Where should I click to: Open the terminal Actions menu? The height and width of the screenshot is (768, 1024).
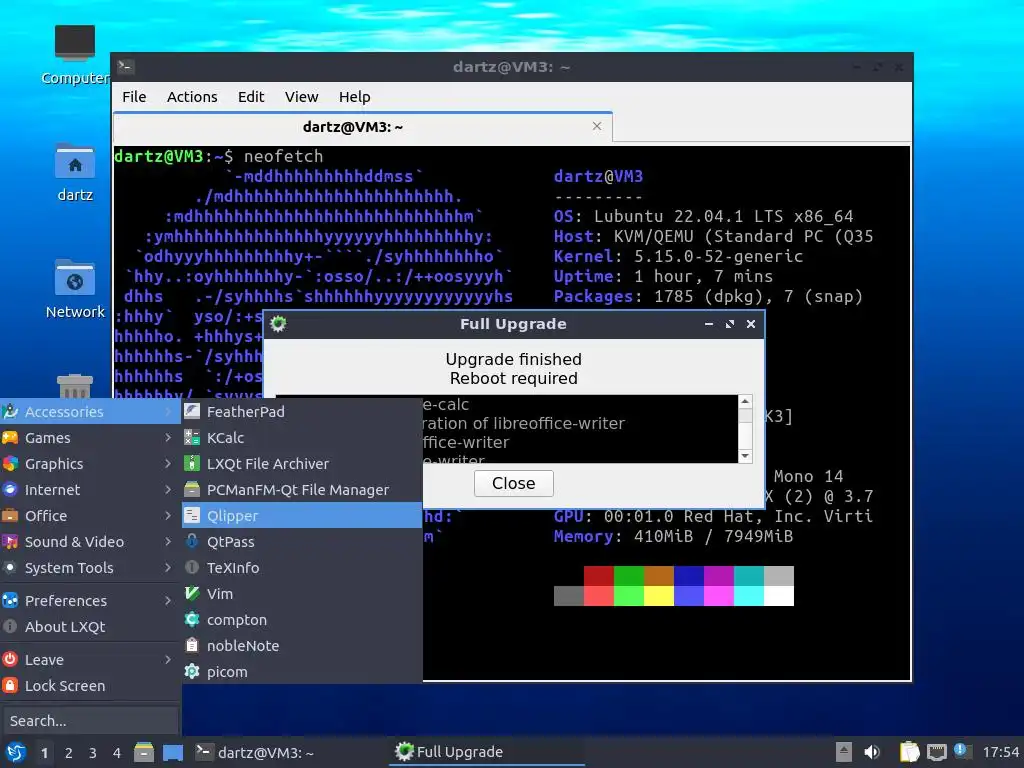tap(192, 97)
